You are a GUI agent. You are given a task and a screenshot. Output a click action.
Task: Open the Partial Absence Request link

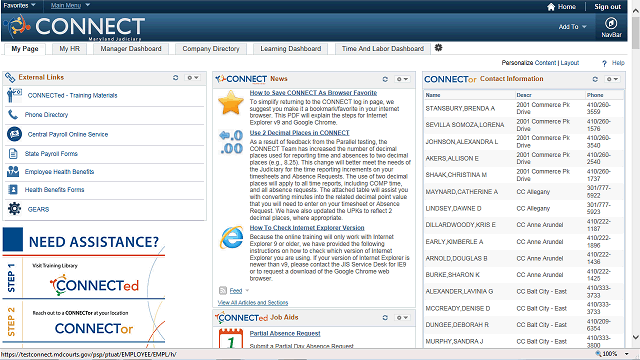click(x=285, y=333)
